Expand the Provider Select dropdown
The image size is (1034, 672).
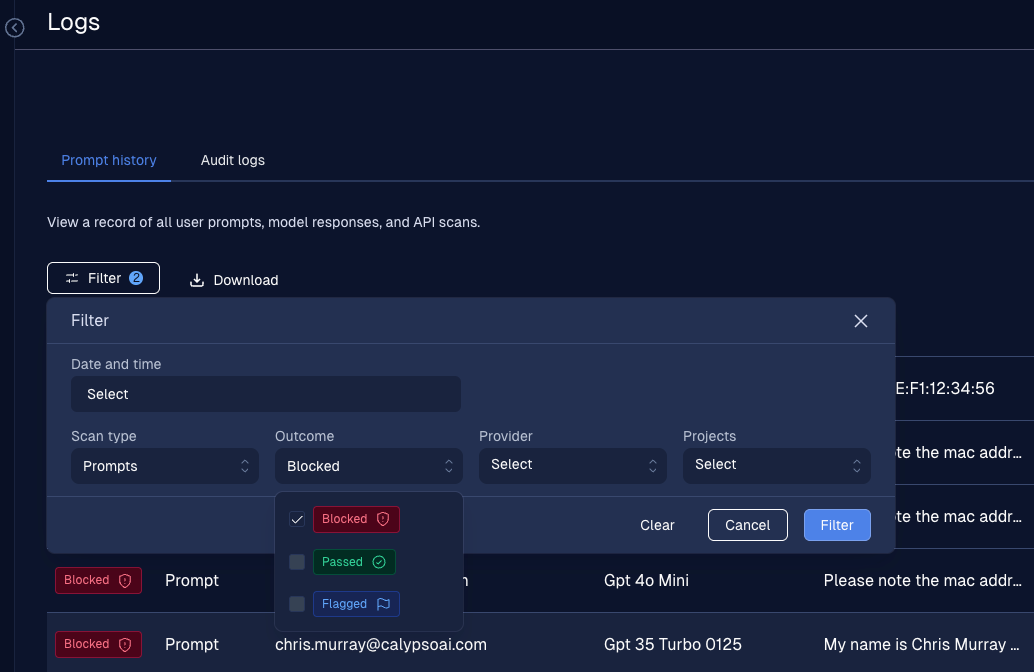pos(572,466)
